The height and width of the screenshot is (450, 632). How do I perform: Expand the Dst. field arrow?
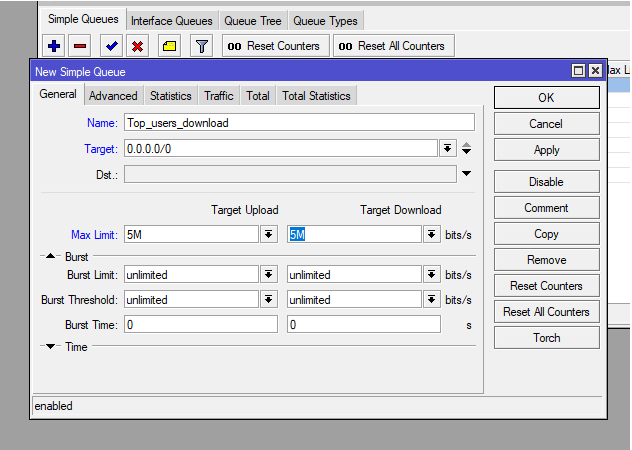(x=466, y=174)
